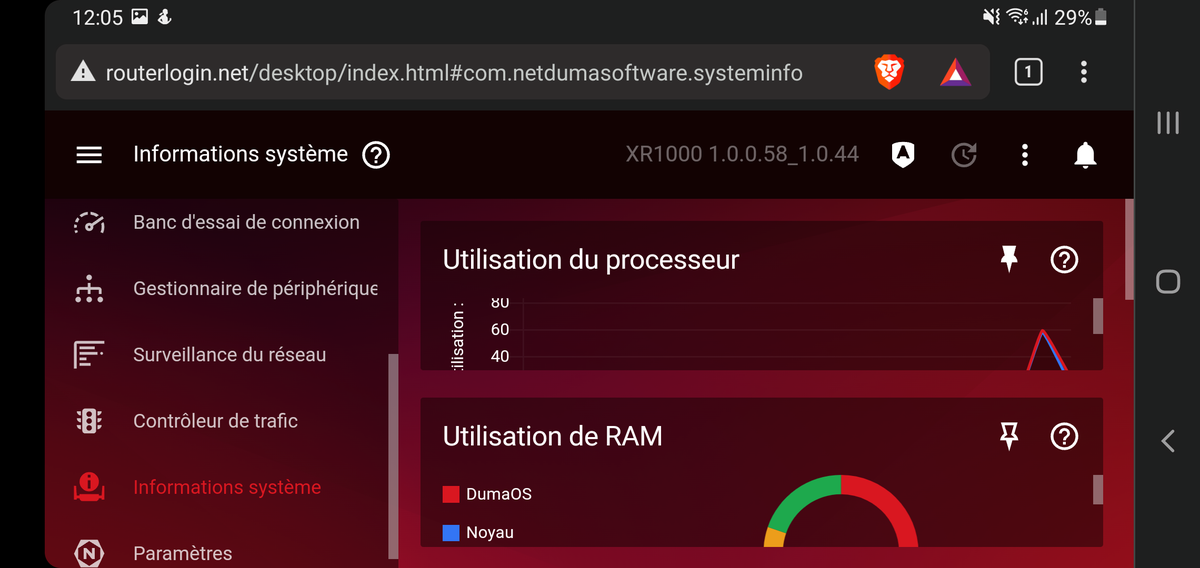Image resolution: width=1200 pixels, height=568 pixels.
Task: Open Brave browser three-dot menu
Action: (x=1084, y=71)
